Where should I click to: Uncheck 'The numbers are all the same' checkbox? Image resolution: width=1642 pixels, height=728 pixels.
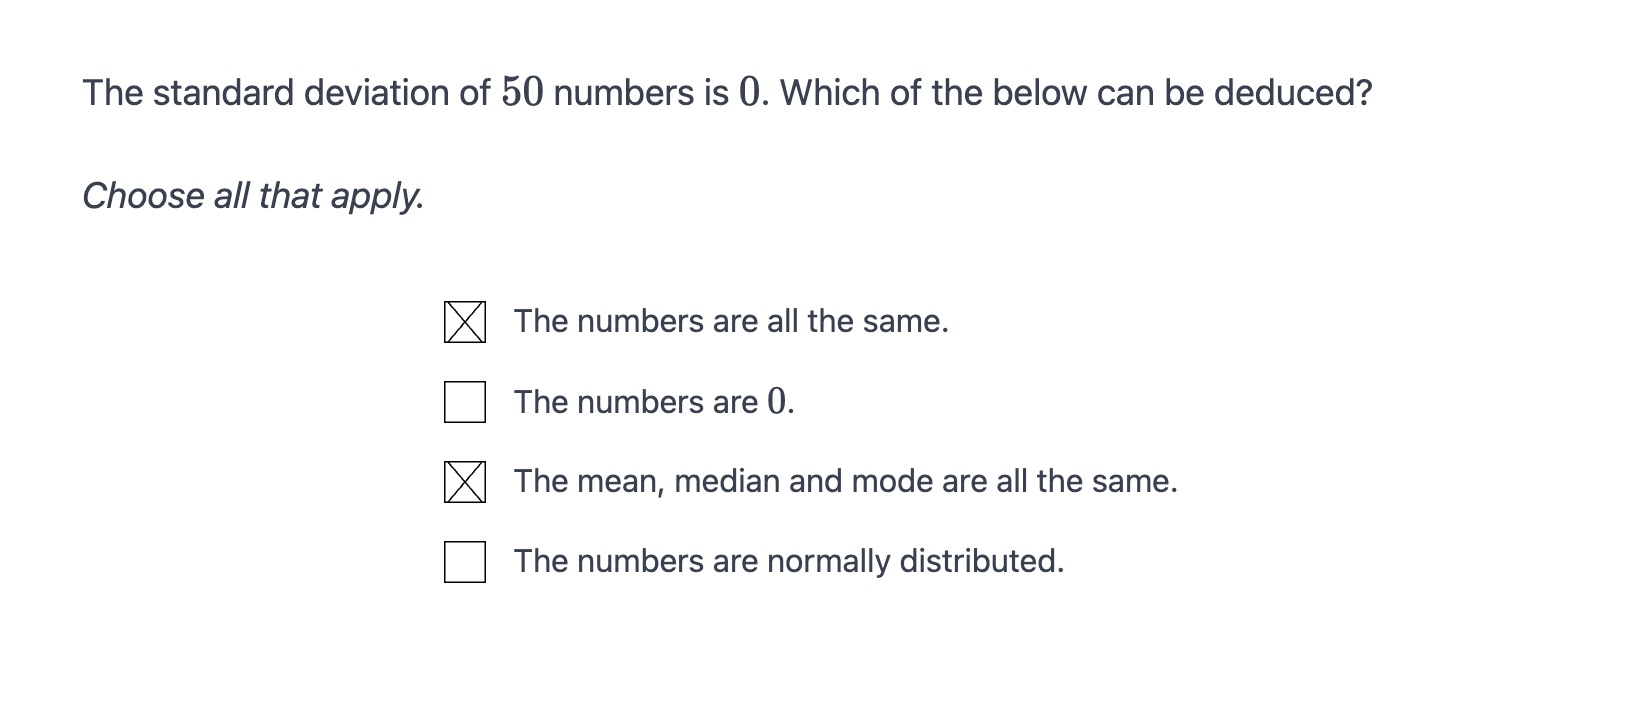pos(465,322)
